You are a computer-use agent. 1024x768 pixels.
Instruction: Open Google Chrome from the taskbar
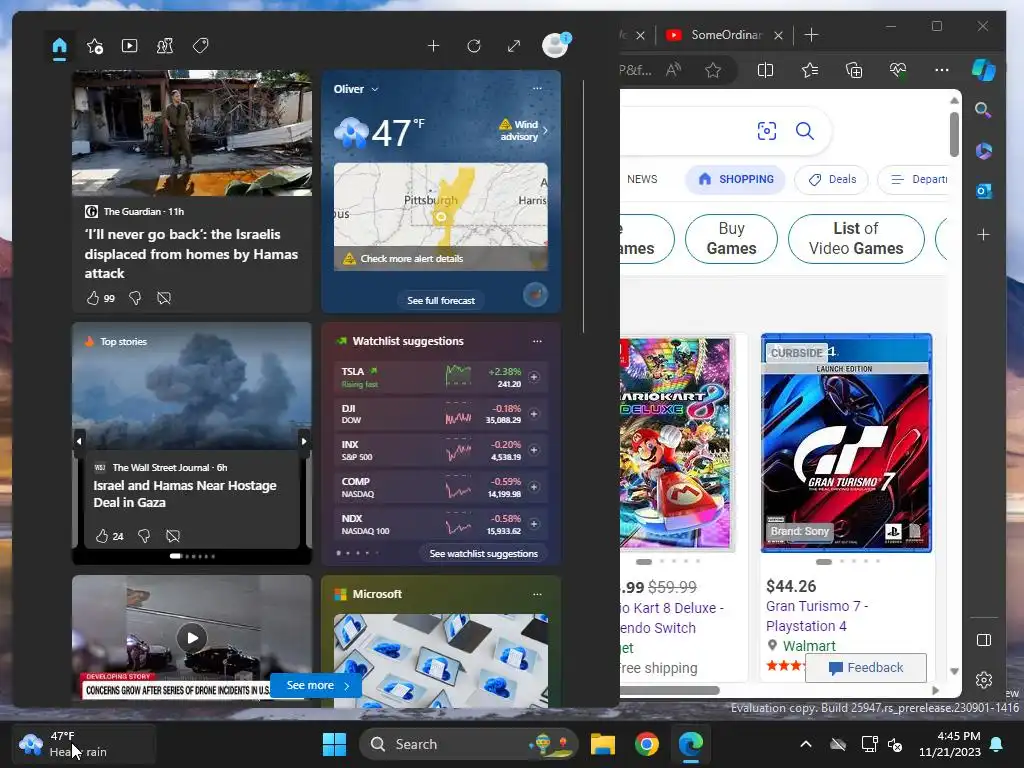647,744
